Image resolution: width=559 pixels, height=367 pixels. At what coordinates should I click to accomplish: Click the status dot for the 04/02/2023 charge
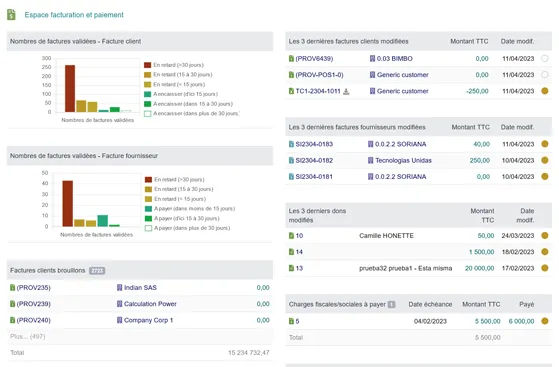(545, 321)
